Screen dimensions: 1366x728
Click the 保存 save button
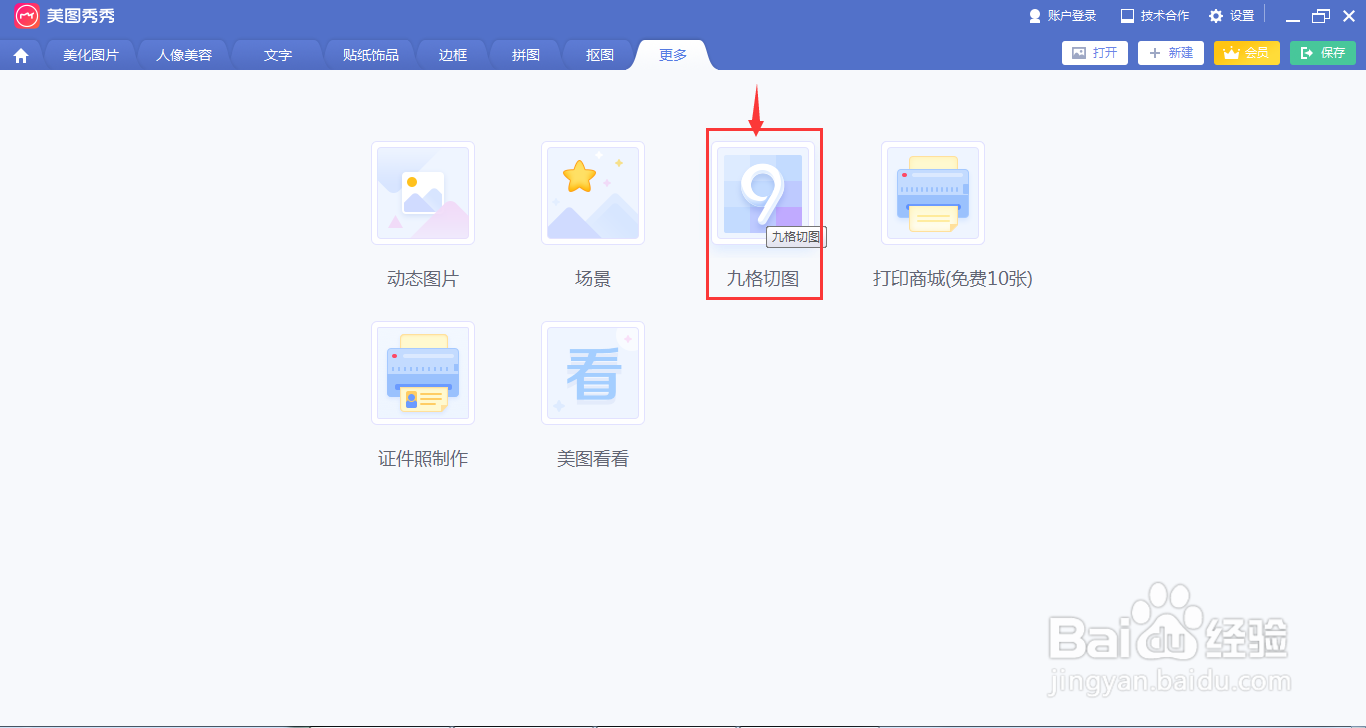(1323, 53)
